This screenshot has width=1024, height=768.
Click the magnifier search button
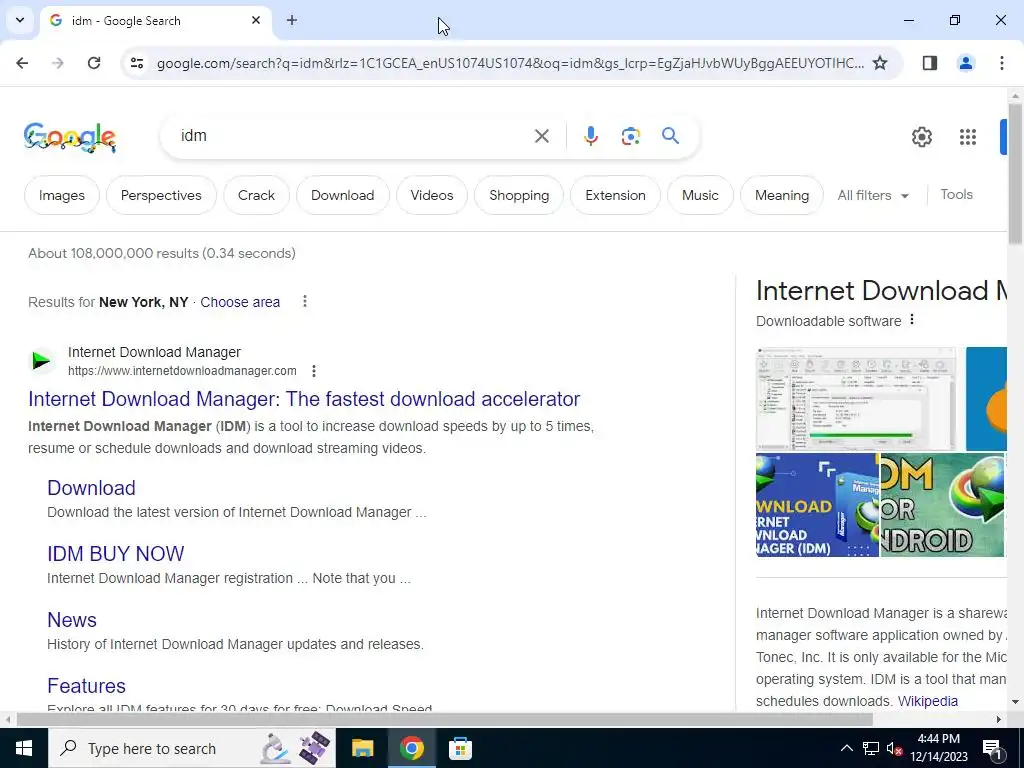pyautogui.click(x=670, y=136)
